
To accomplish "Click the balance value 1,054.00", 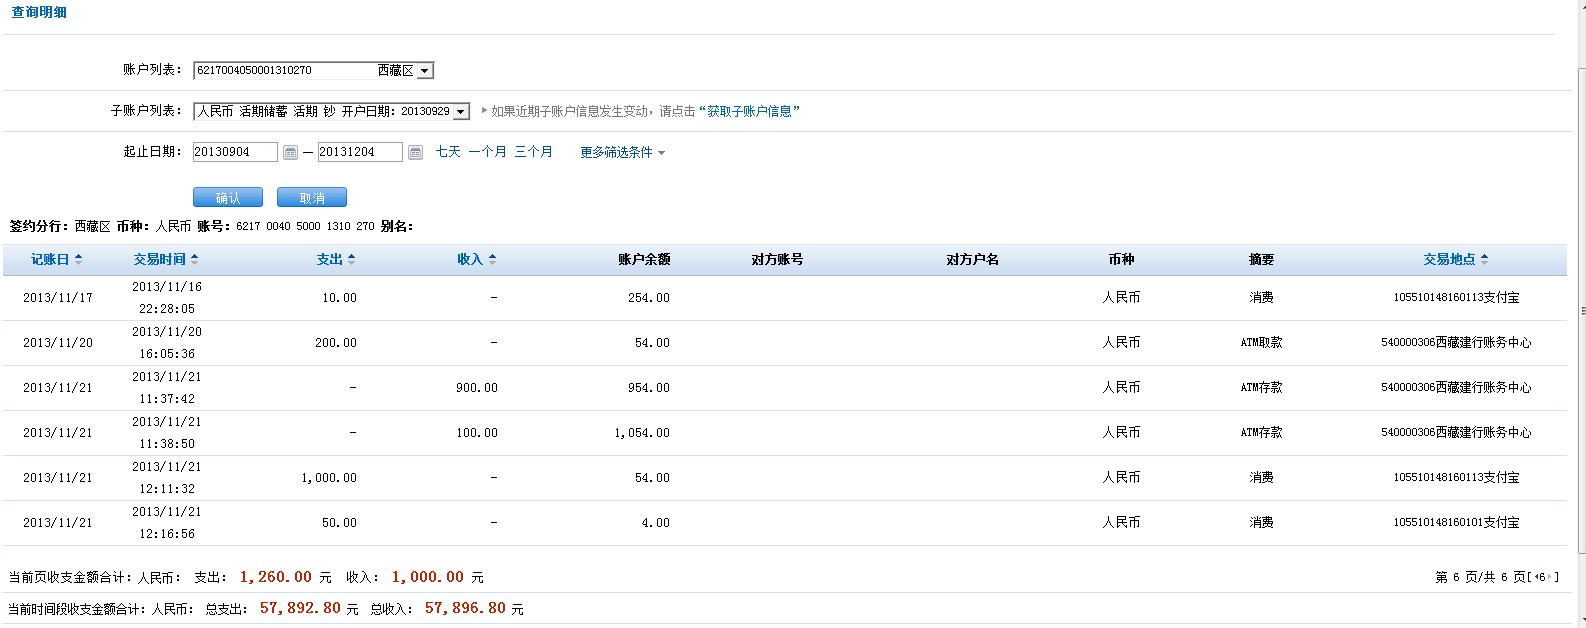I will click(x=642, y=433).
